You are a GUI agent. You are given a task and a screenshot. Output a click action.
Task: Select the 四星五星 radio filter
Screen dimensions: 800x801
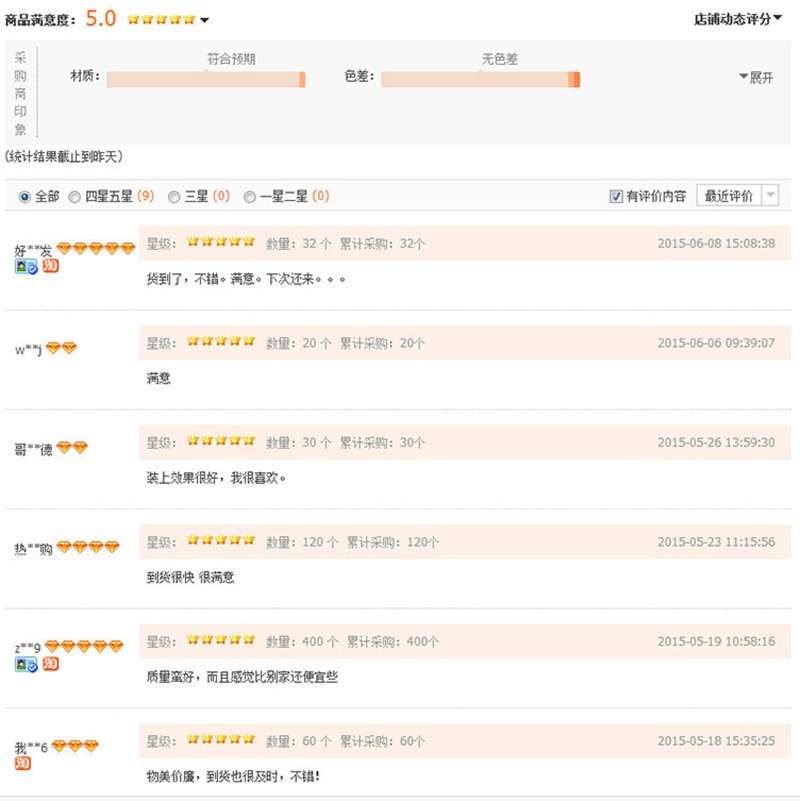(75, 197)
